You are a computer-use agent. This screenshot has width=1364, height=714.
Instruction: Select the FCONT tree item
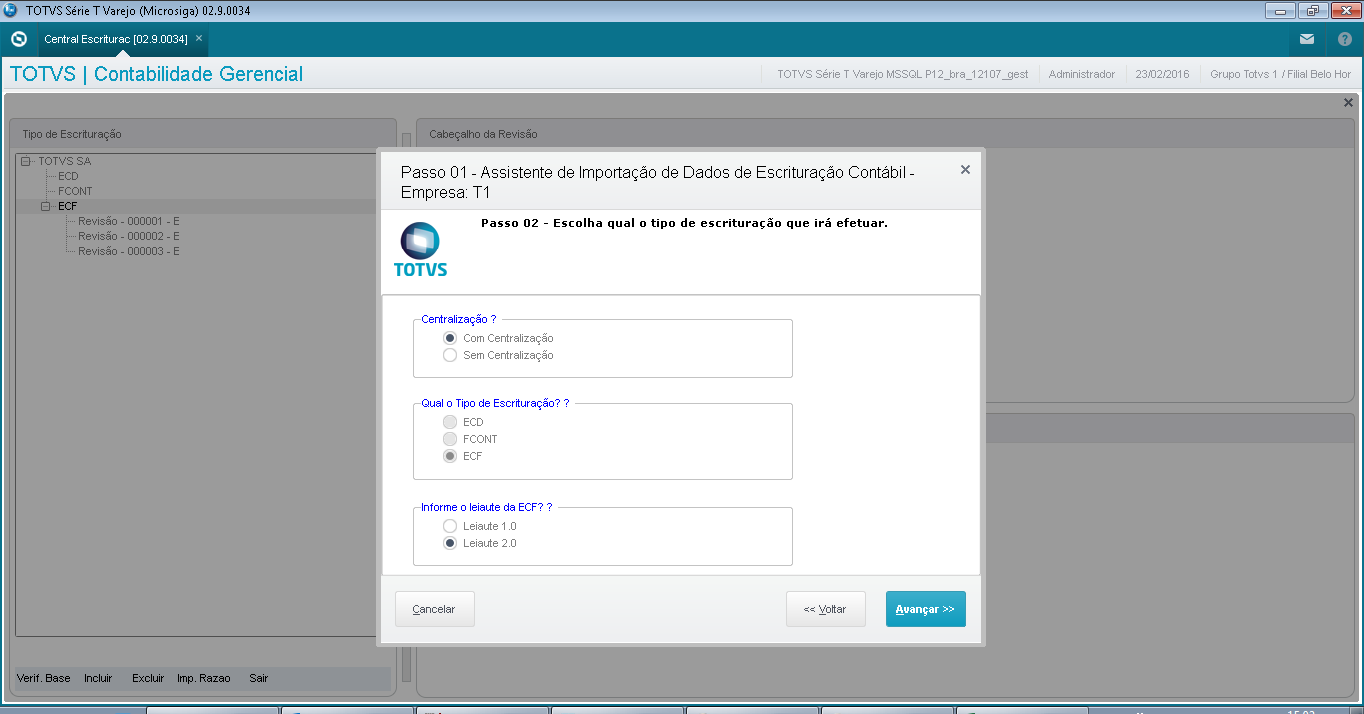75,191
